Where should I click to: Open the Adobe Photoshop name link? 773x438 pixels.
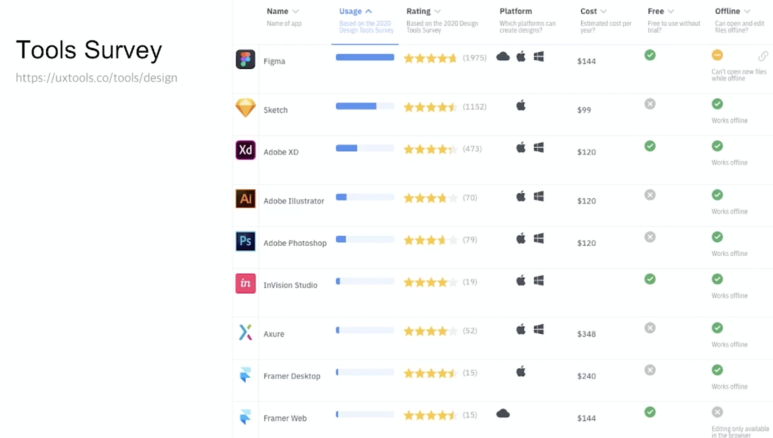(295, 243)
